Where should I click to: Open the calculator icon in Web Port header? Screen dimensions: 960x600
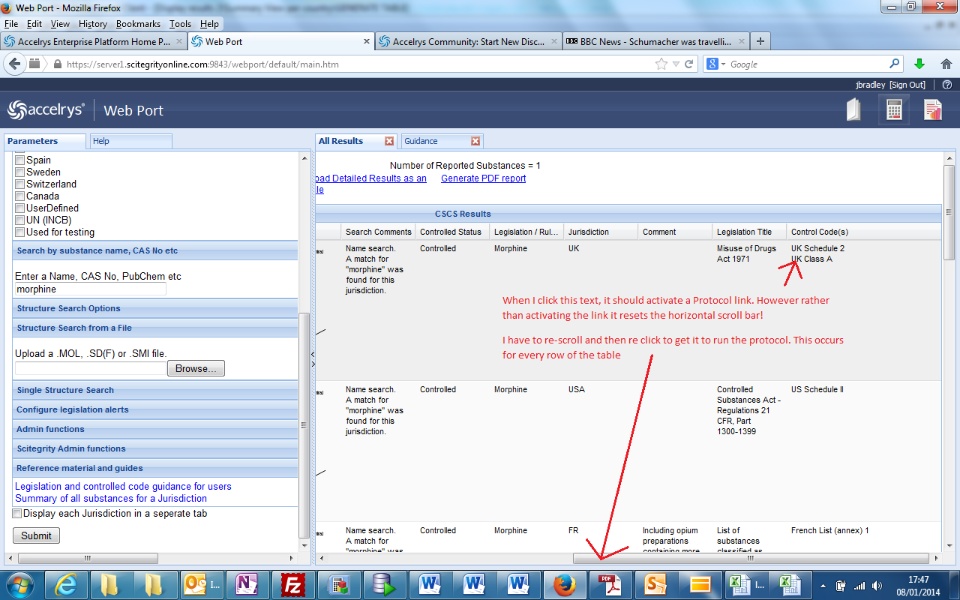coord(894,110)
